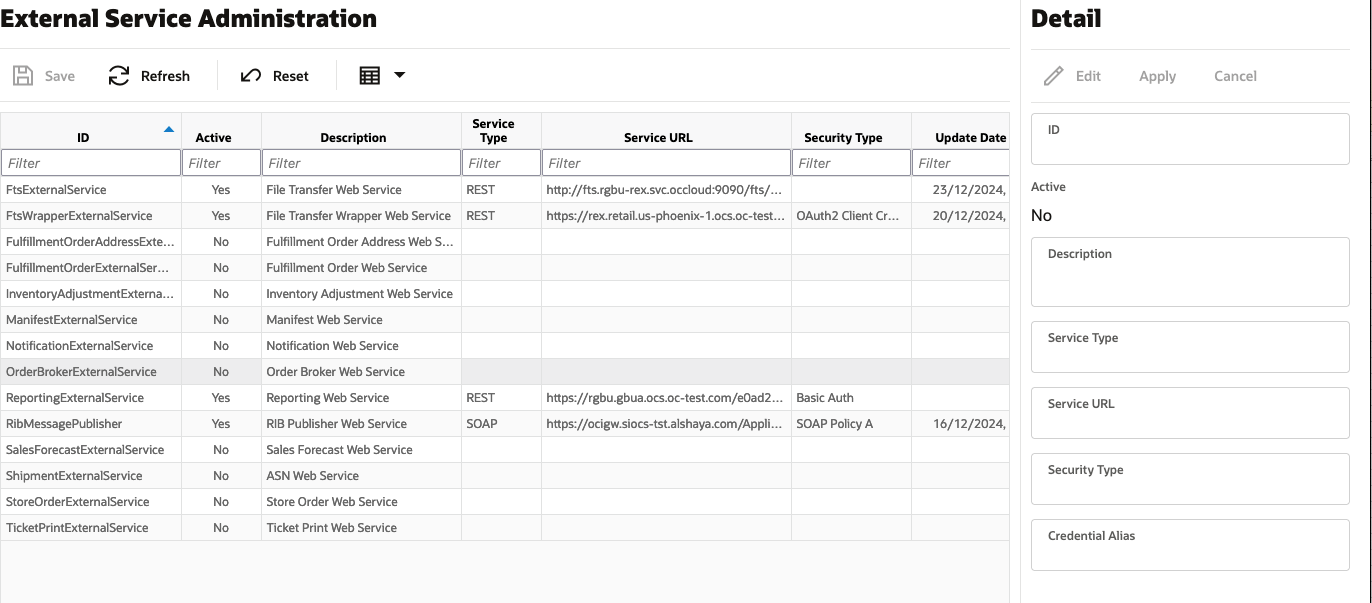This screenshot has width=1372, height=603.
Task: Select the TicketPrintExternalService row
Action: point(505,528)
